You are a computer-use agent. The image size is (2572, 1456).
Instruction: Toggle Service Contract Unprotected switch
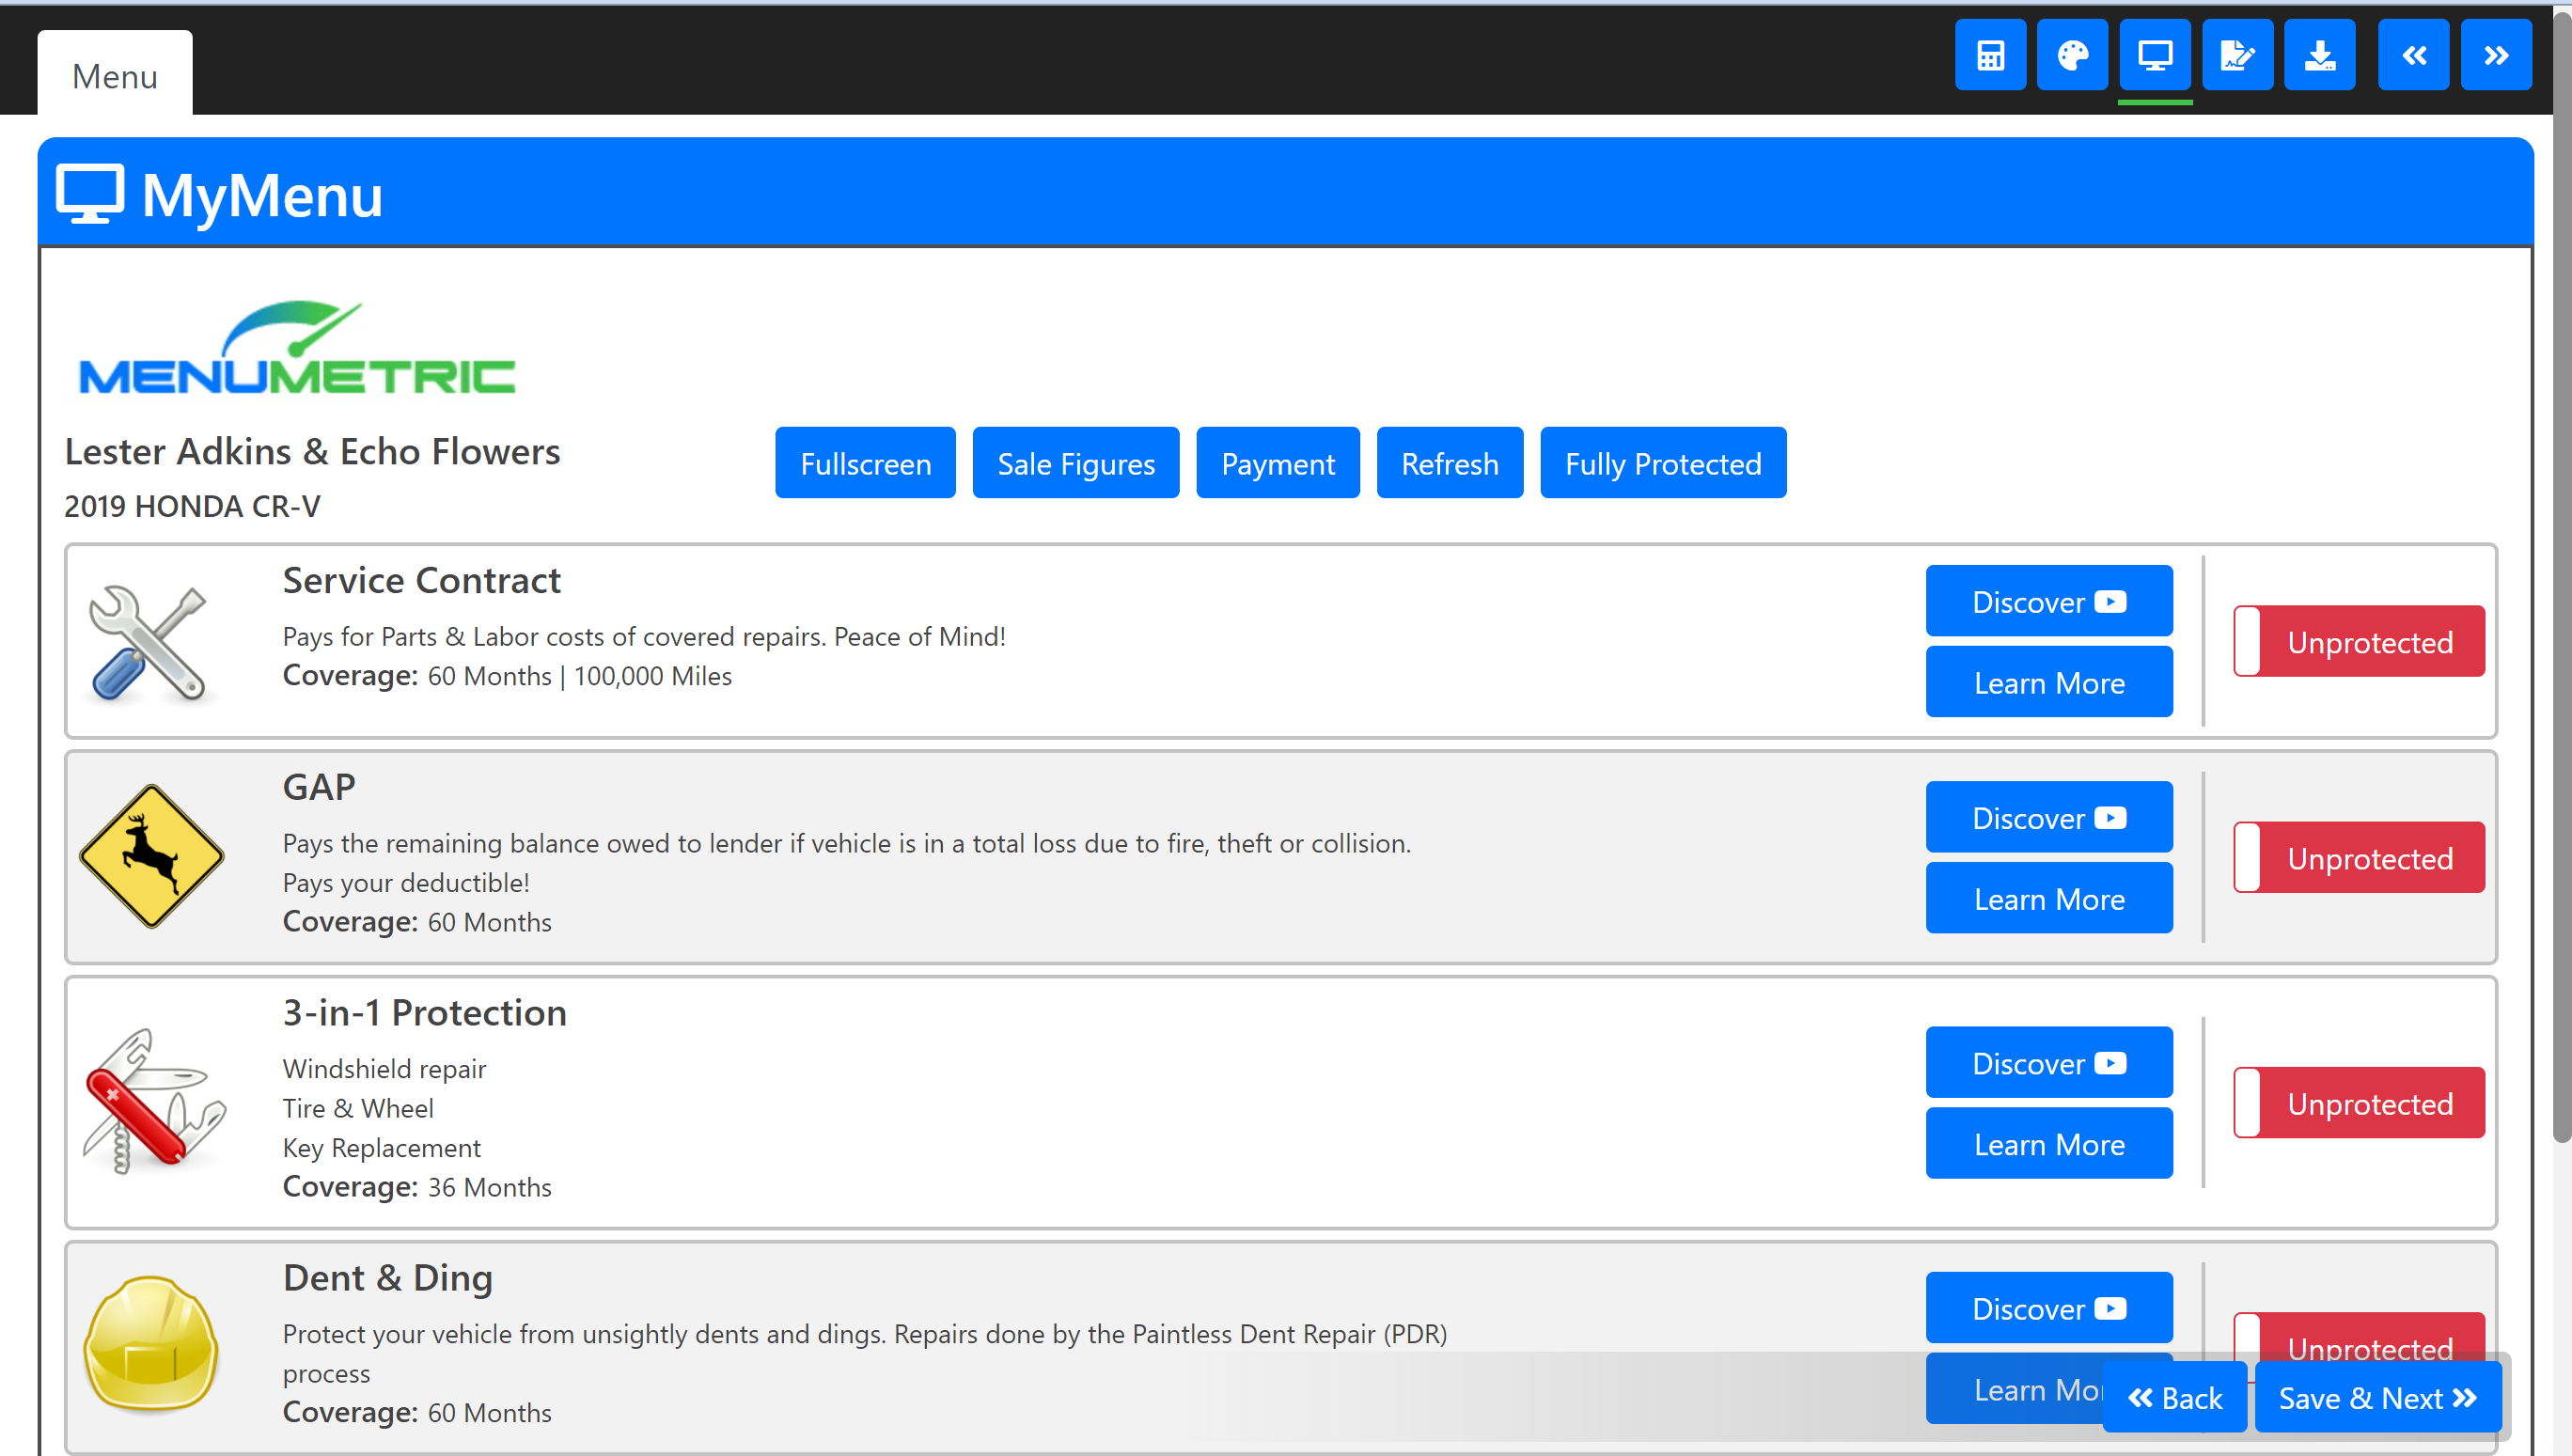tap(2359, 641)
